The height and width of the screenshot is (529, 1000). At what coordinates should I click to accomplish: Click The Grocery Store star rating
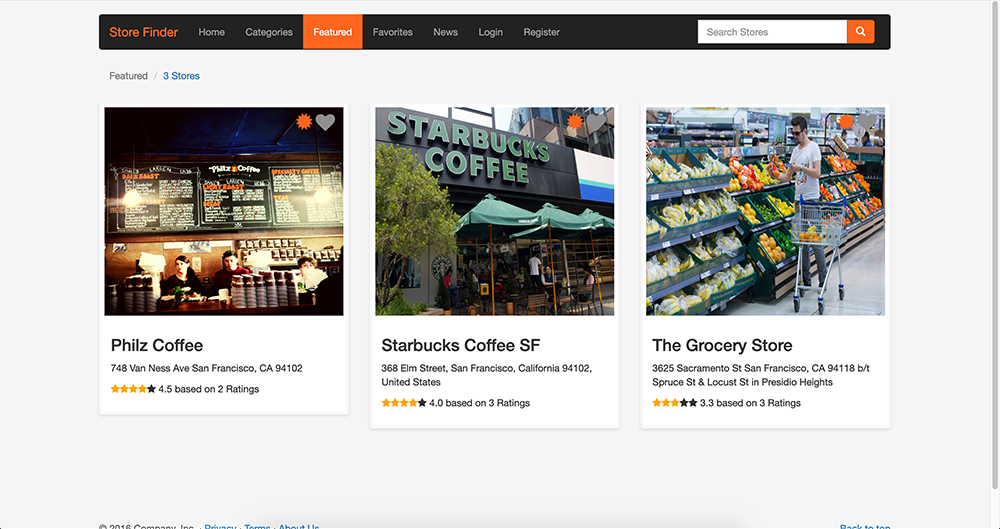pyautogui.click(x=675, y=403)
